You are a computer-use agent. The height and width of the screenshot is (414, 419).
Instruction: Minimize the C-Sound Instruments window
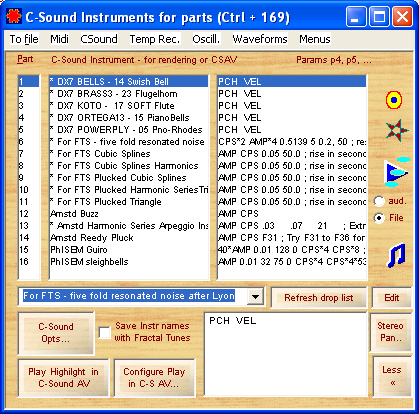click(x=355, y=17)
